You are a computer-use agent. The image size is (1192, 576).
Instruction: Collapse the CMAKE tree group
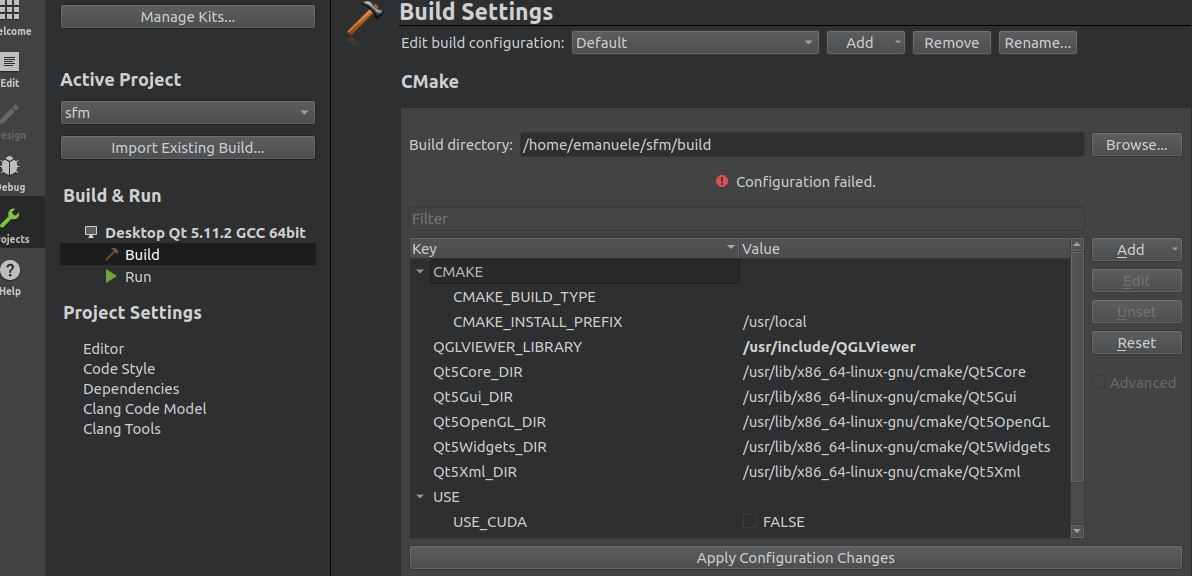[420, 272]
